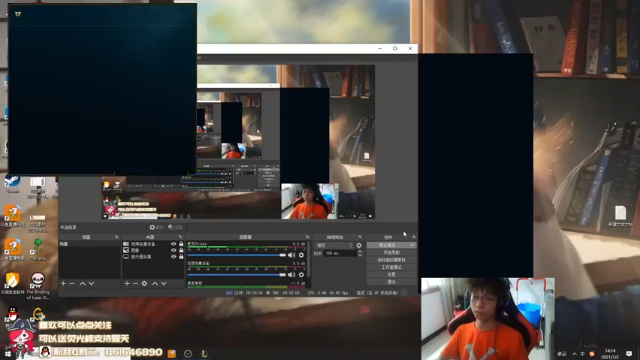
Task: Click webcam preview in OBS canvas
Action: pos(310,201)
